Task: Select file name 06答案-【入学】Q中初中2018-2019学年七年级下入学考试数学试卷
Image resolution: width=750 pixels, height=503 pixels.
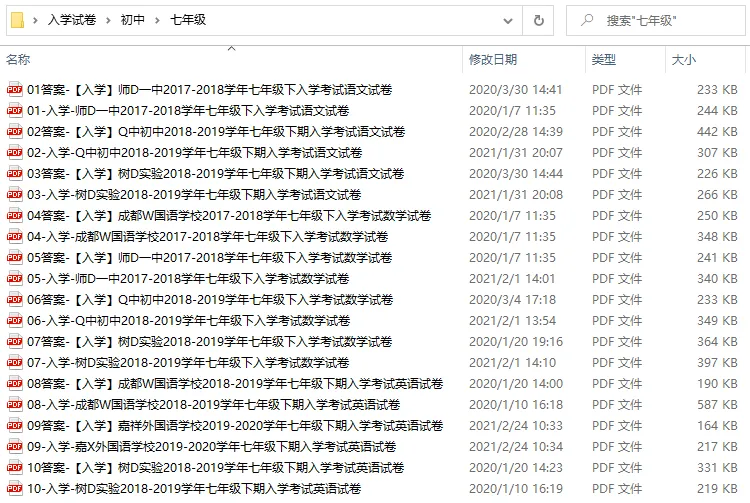Action: [210, 300]
